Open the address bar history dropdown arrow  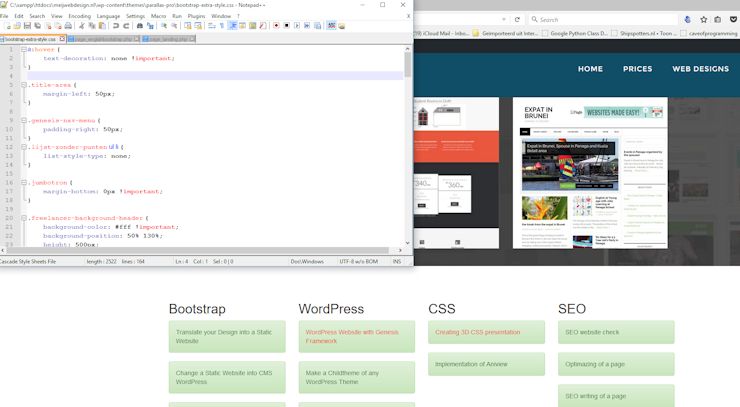point(504,19)
